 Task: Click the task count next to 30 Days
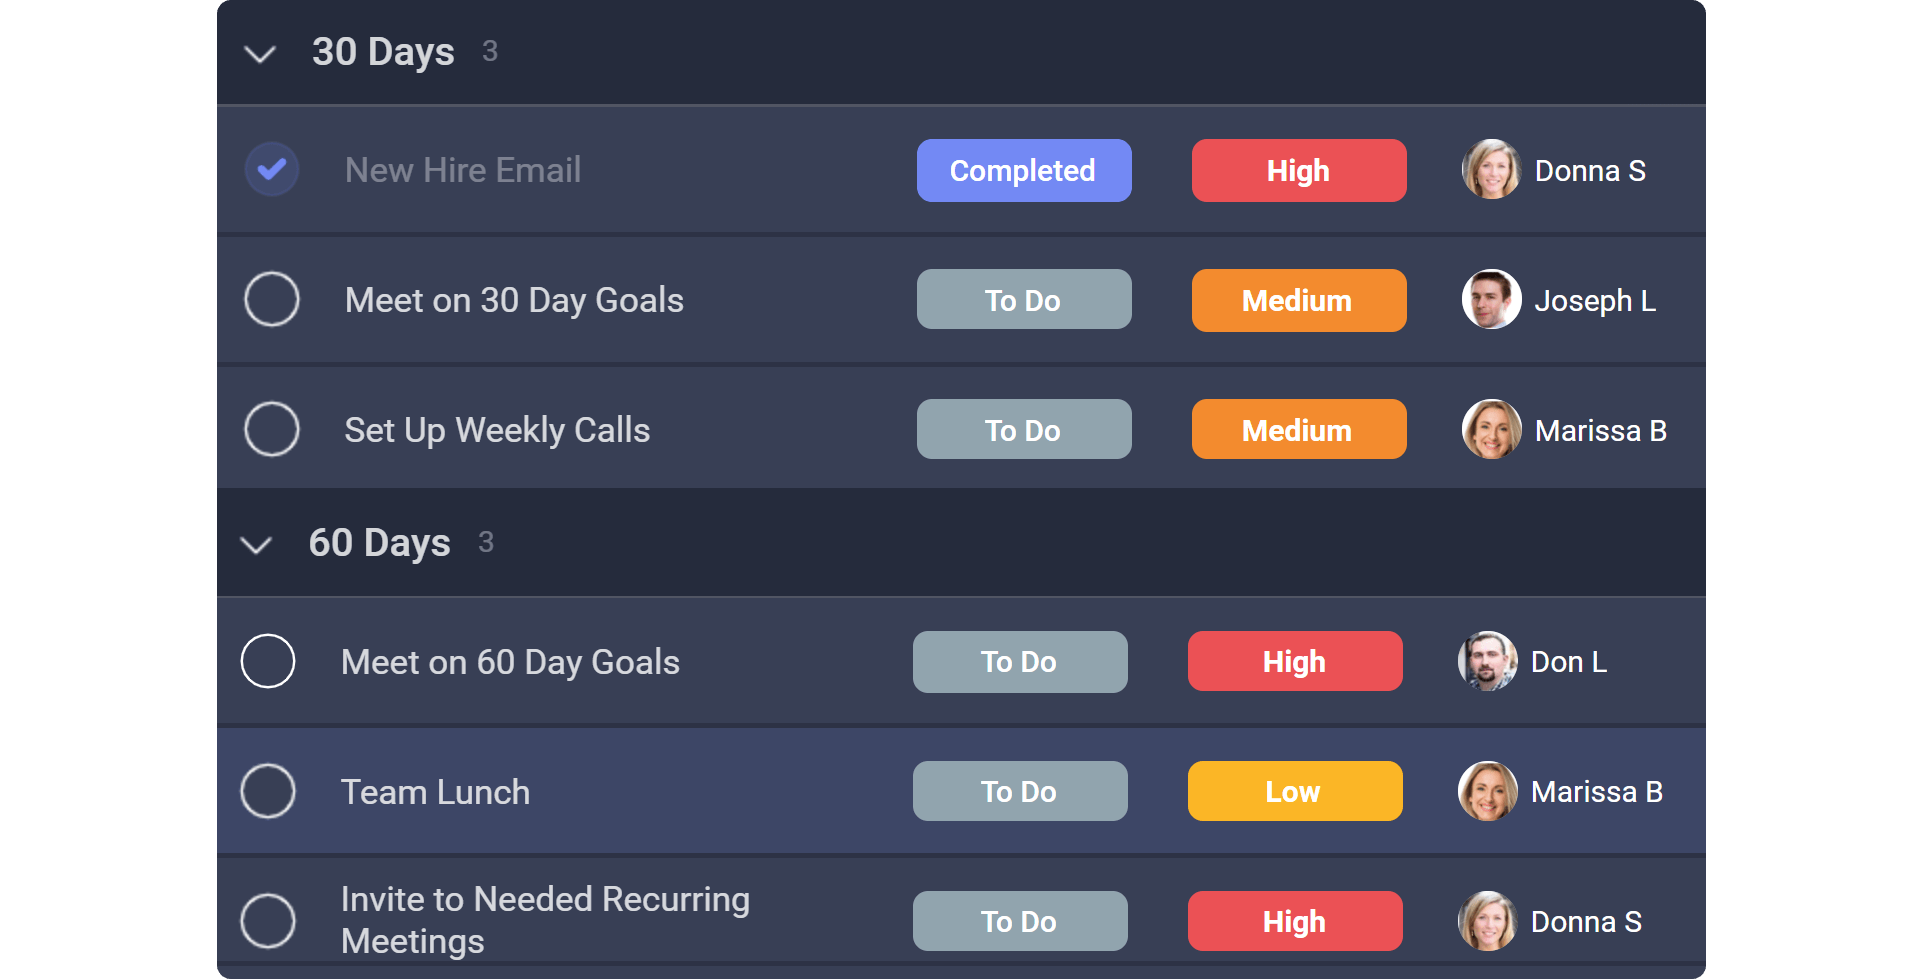tap(490, 50)
